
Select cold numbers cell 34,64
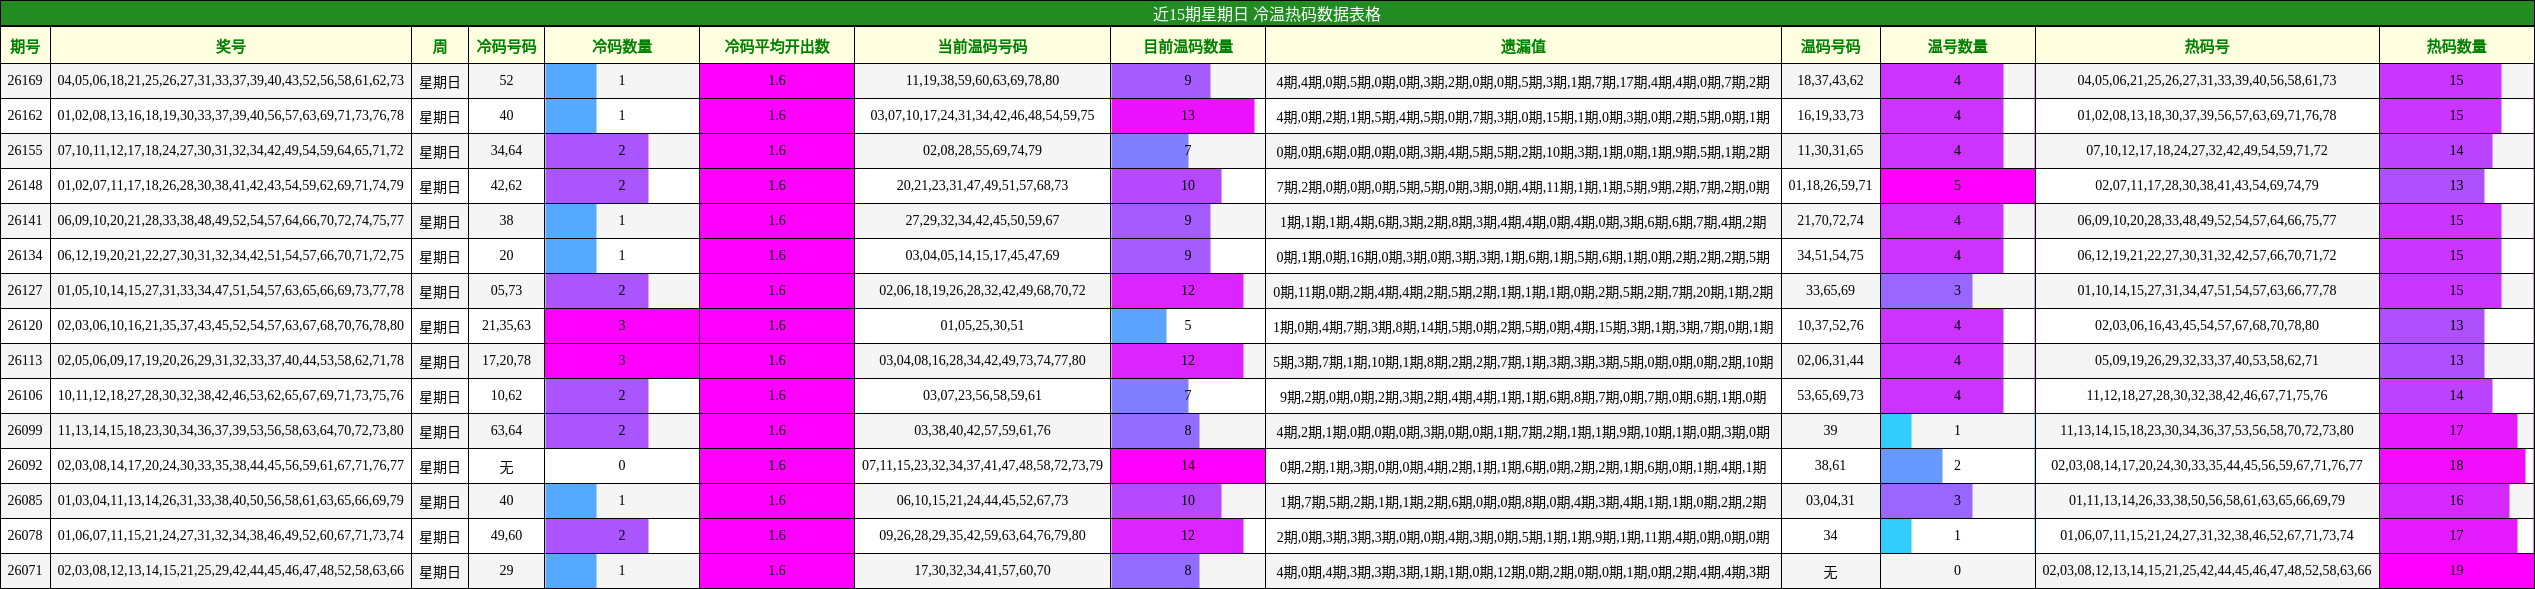coord(506,151)
